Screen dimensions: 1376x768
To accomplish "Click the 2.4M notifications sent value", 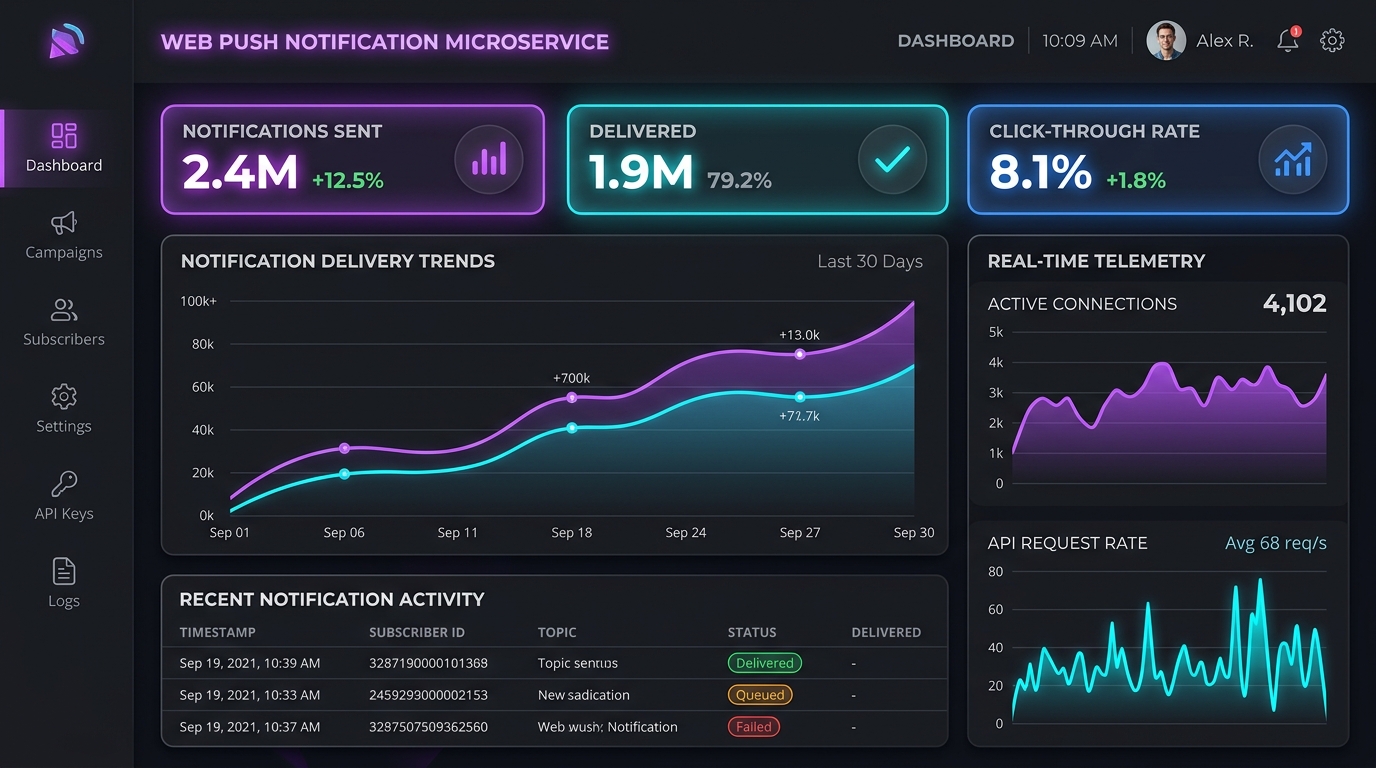I will (x=240, y=172).
